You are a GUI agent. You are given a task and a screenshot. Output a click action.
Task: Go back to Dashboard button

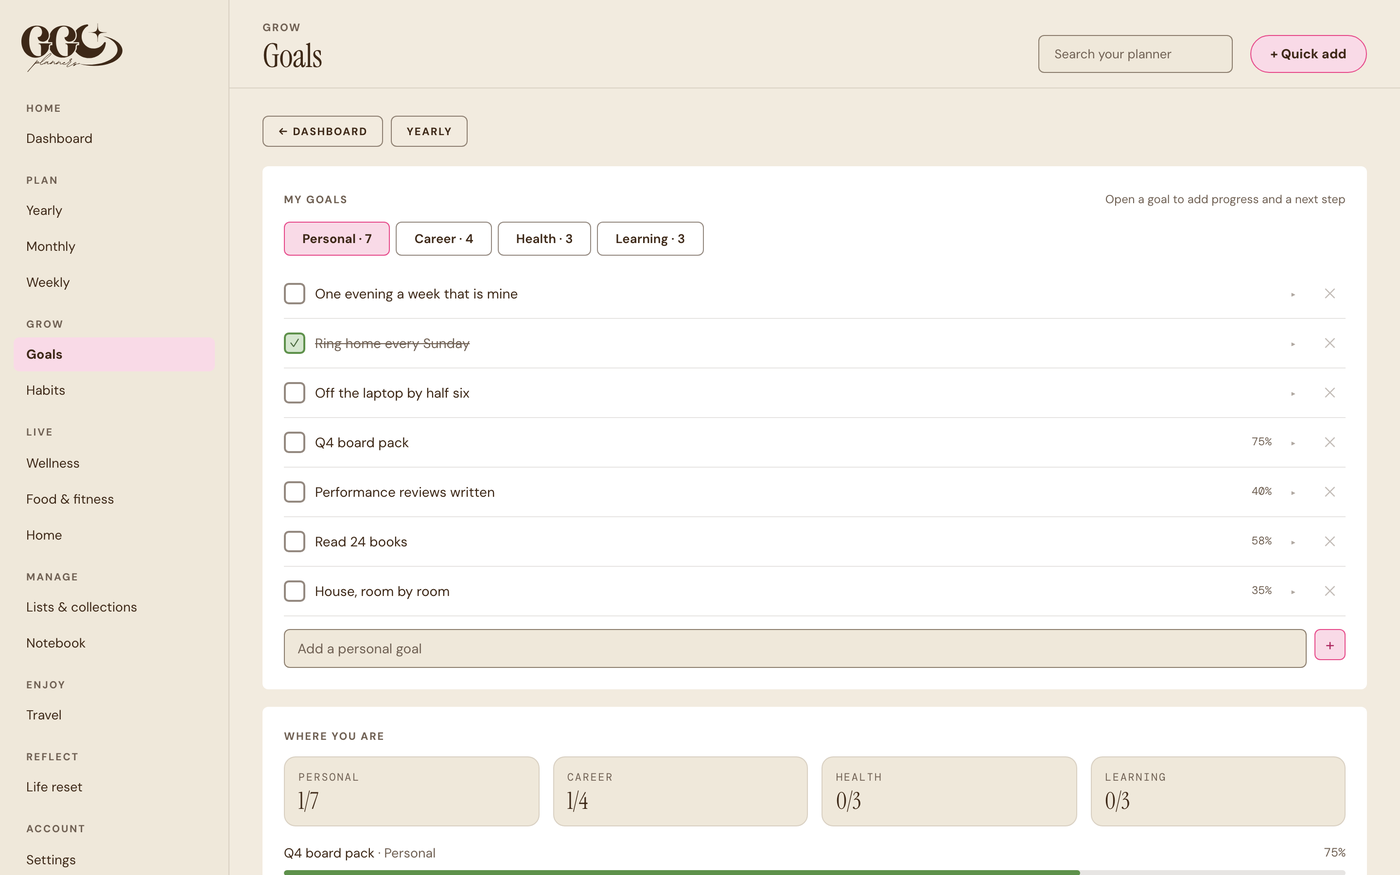pos(322,131)
